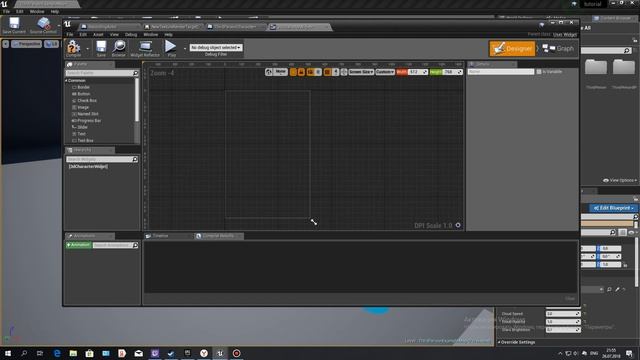This screenshot has height=360, width=640.
Task: Toggle the orange grid snapping icon
Action: pos(327,72)
